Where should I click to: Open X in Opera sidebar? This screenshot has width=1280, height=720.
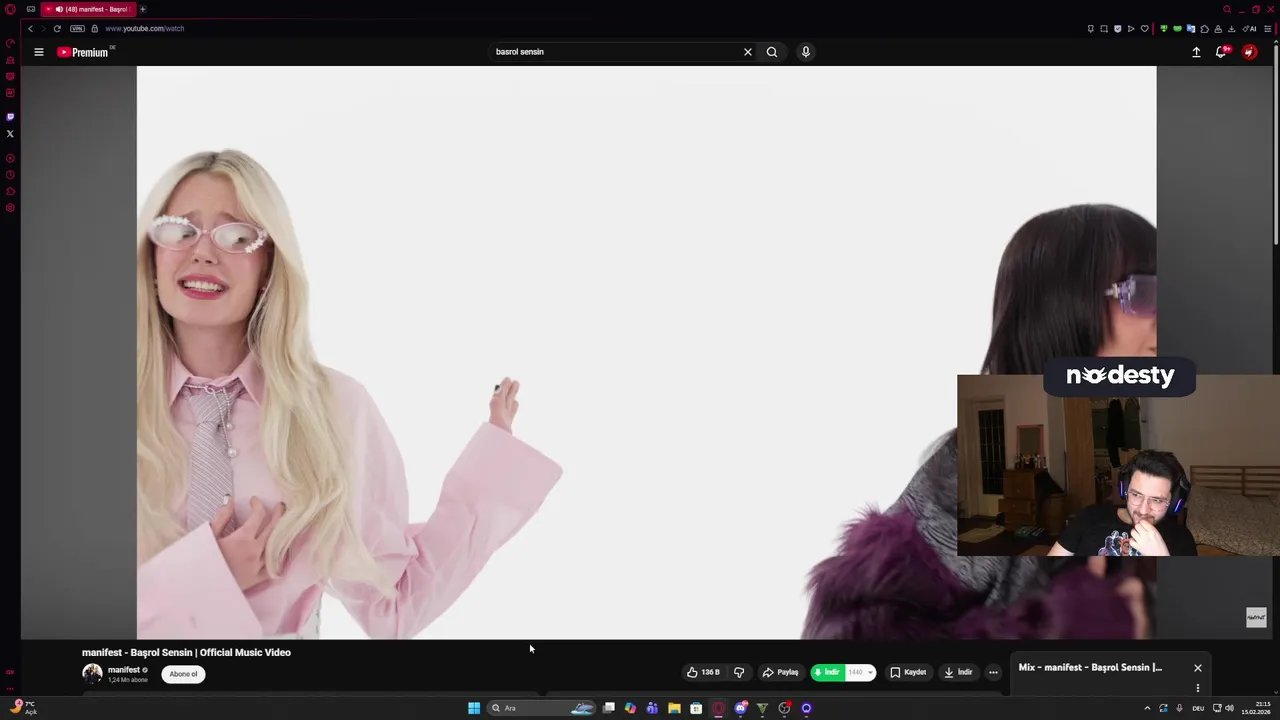click(x=10, y=134)
